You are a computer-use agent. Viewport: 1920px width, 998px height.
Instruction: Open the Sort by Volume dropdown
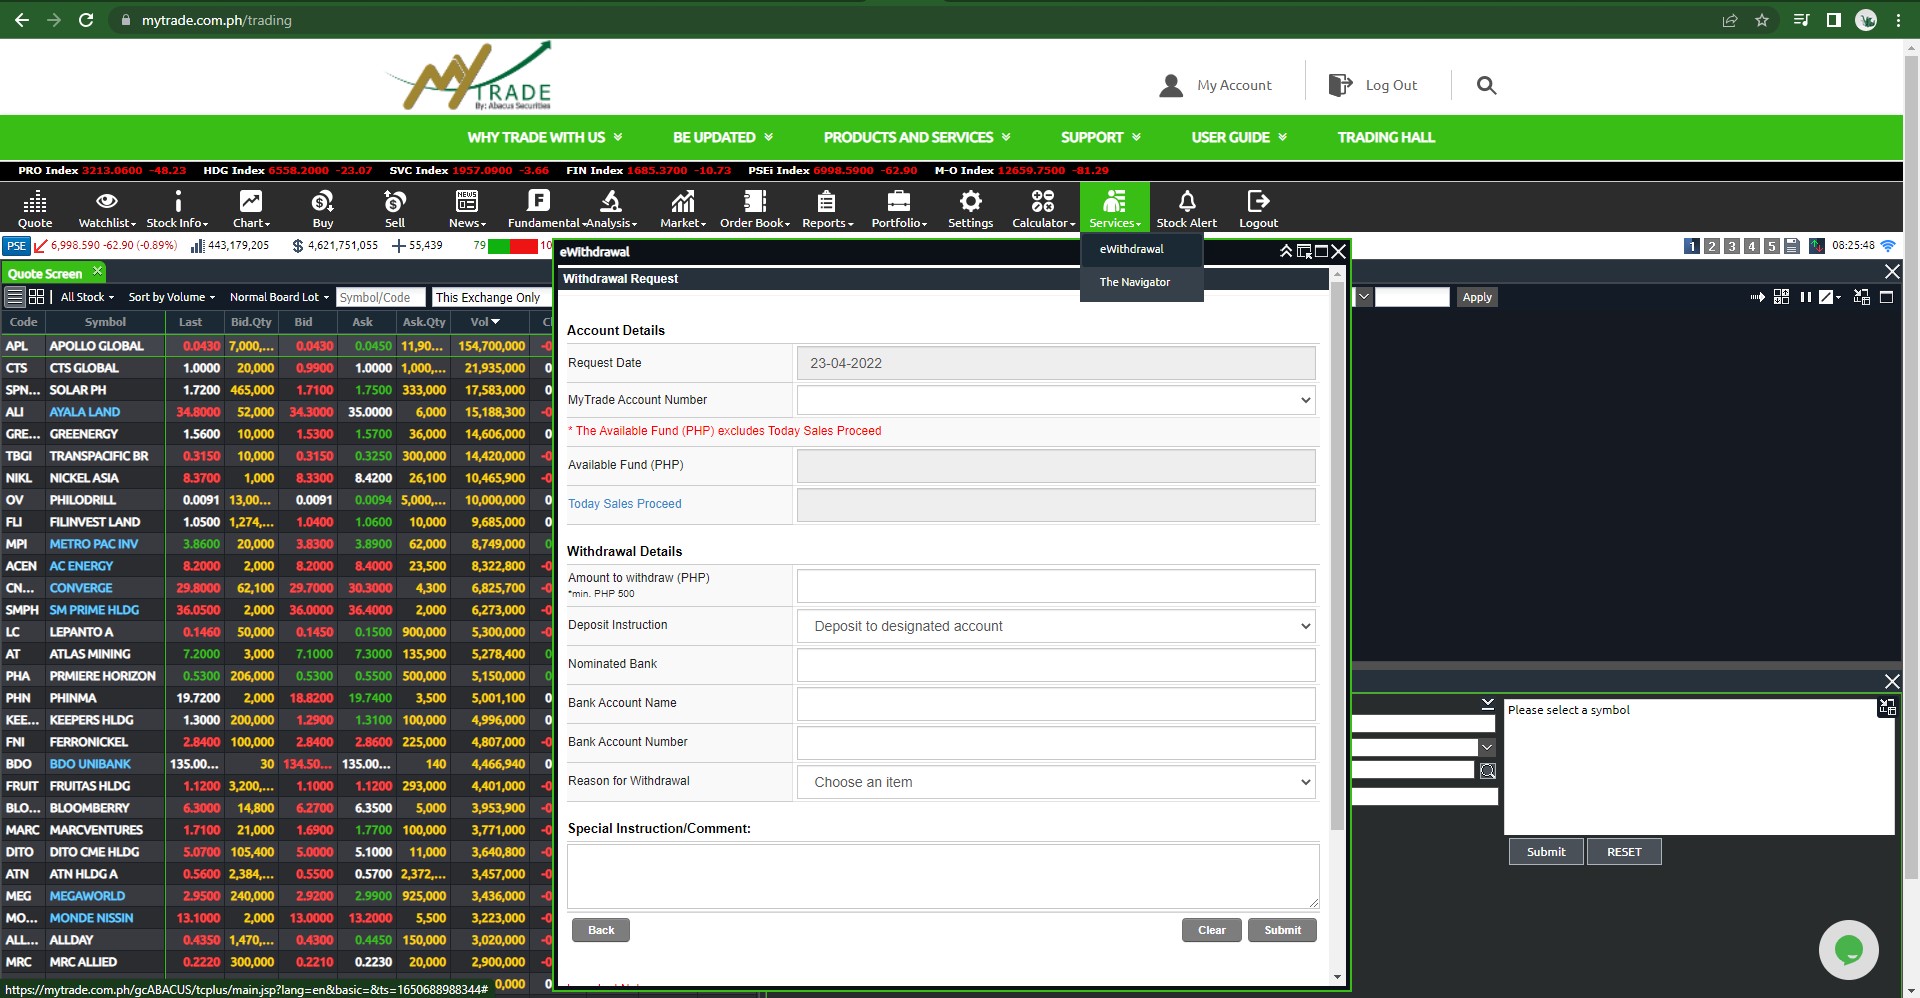(171, 297)
